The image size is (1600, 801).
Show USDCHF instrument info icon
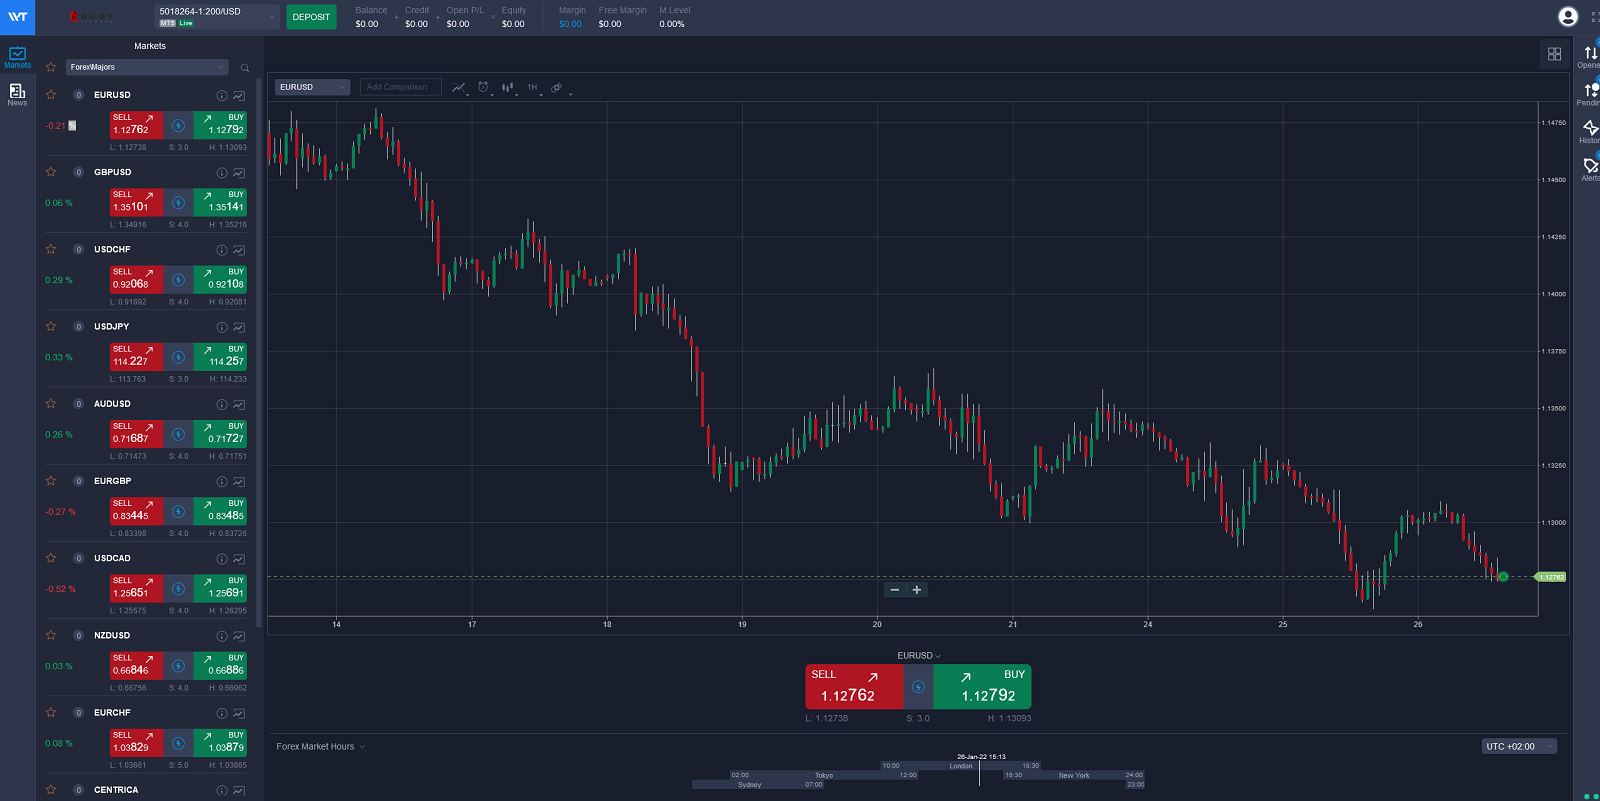pyautogui.click(x=222, y=250)
